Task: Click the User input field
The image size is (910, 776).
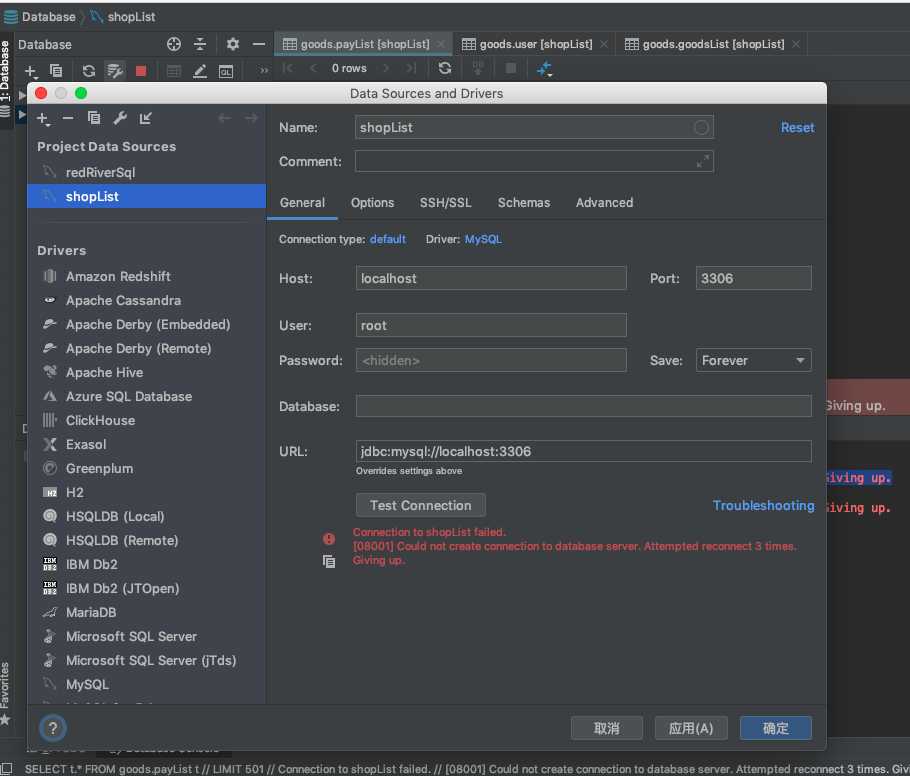Action: 491,325
